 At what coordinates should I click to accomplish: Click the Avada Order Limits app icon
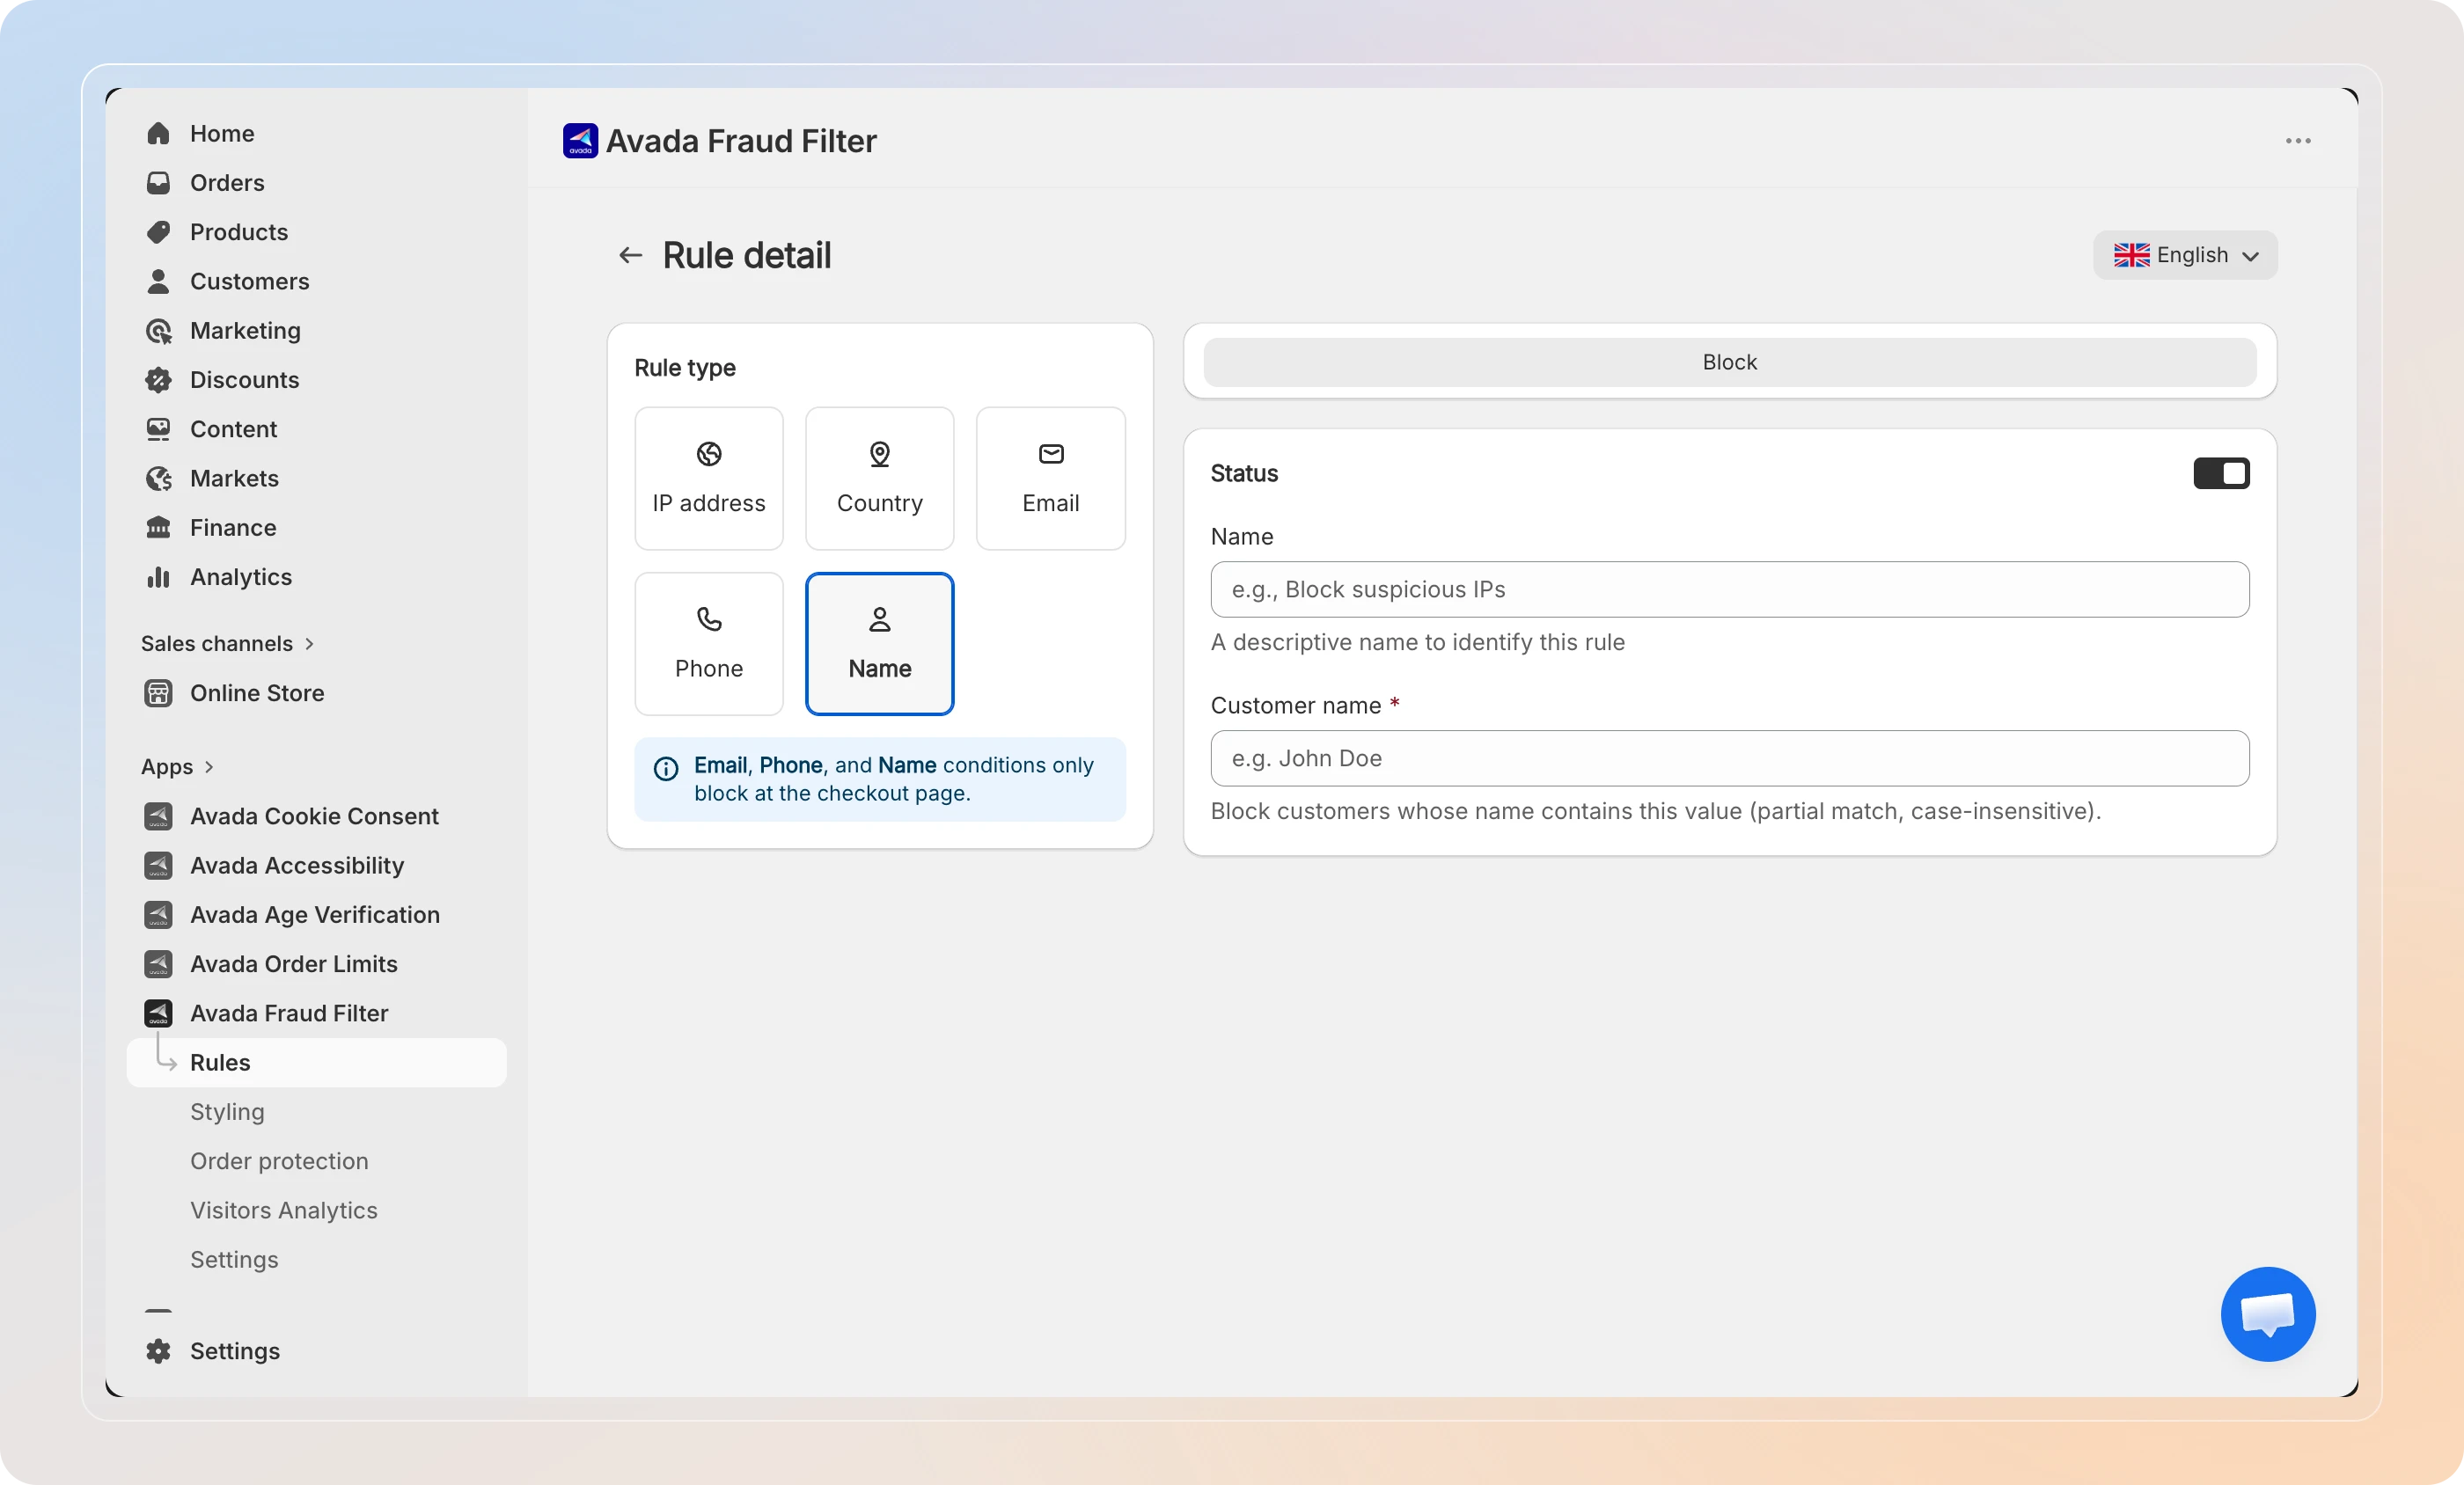click(158, 964)
